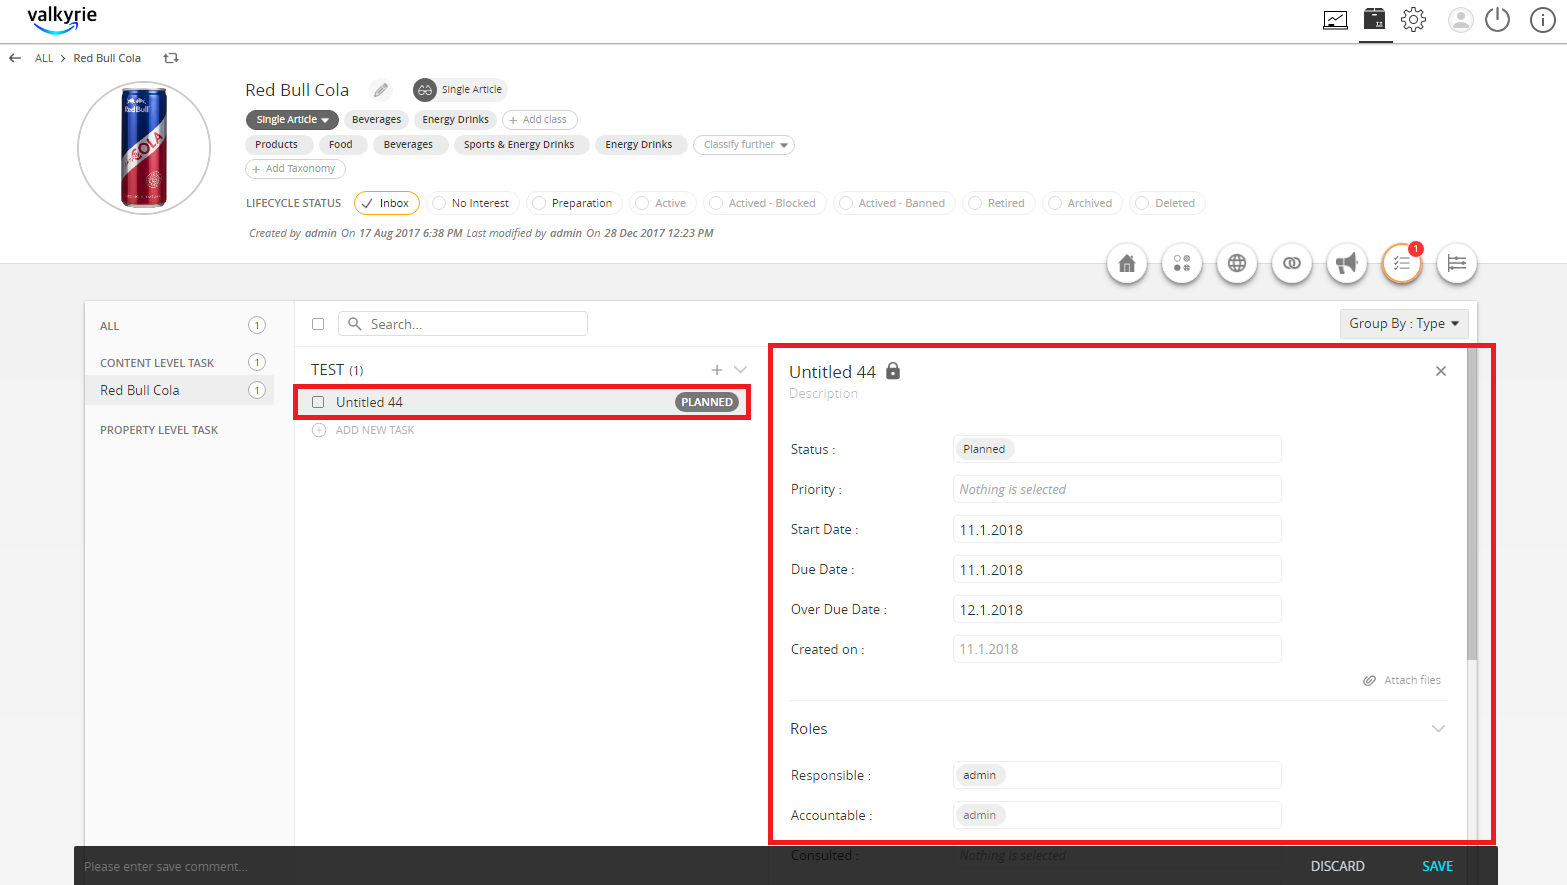The width and height of the screenshot is (1567, 885).
Task: Open the Responsible role field
Action: [1117, 775]
